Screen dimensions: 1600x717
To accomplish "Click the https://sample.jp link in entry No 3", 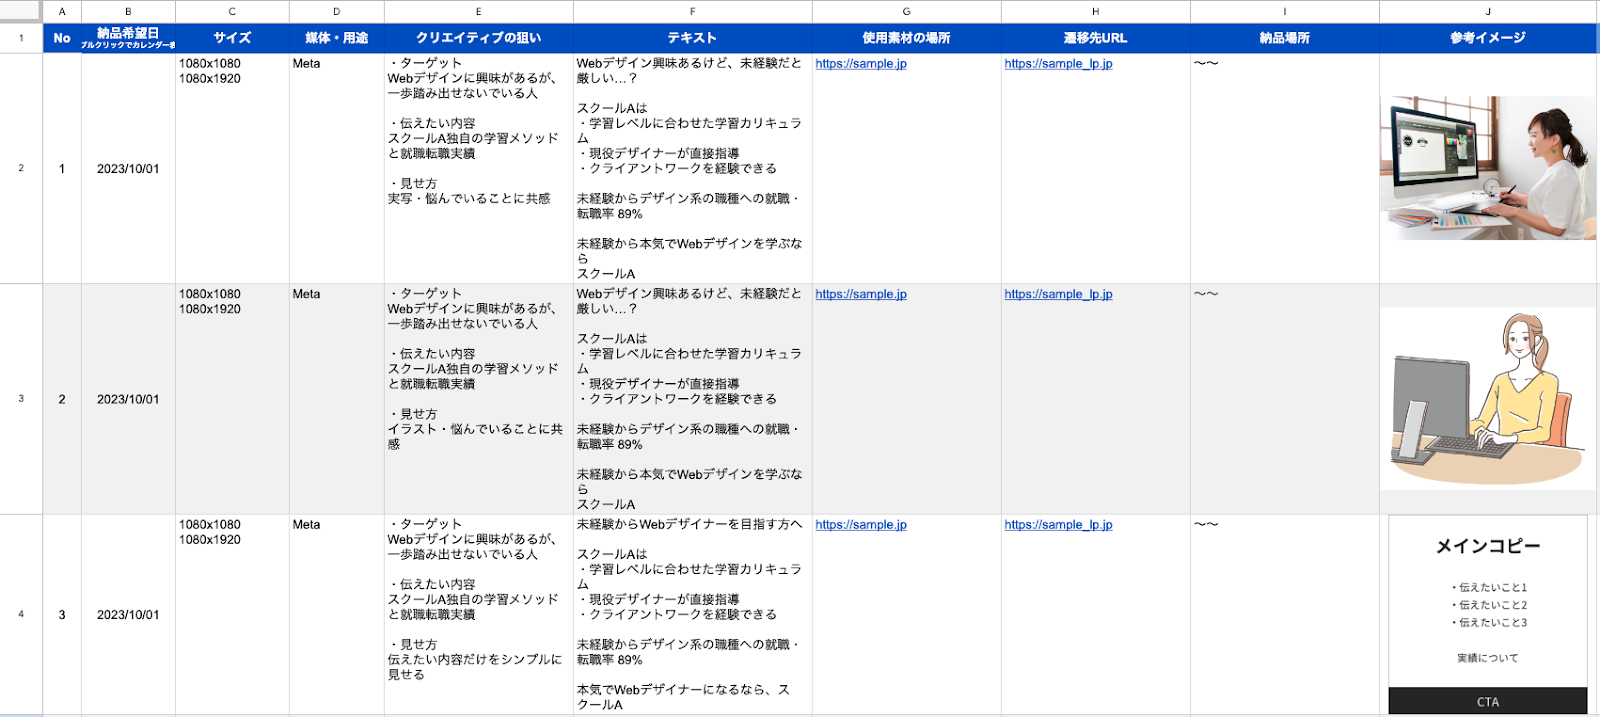I will [x=860, y=525].
